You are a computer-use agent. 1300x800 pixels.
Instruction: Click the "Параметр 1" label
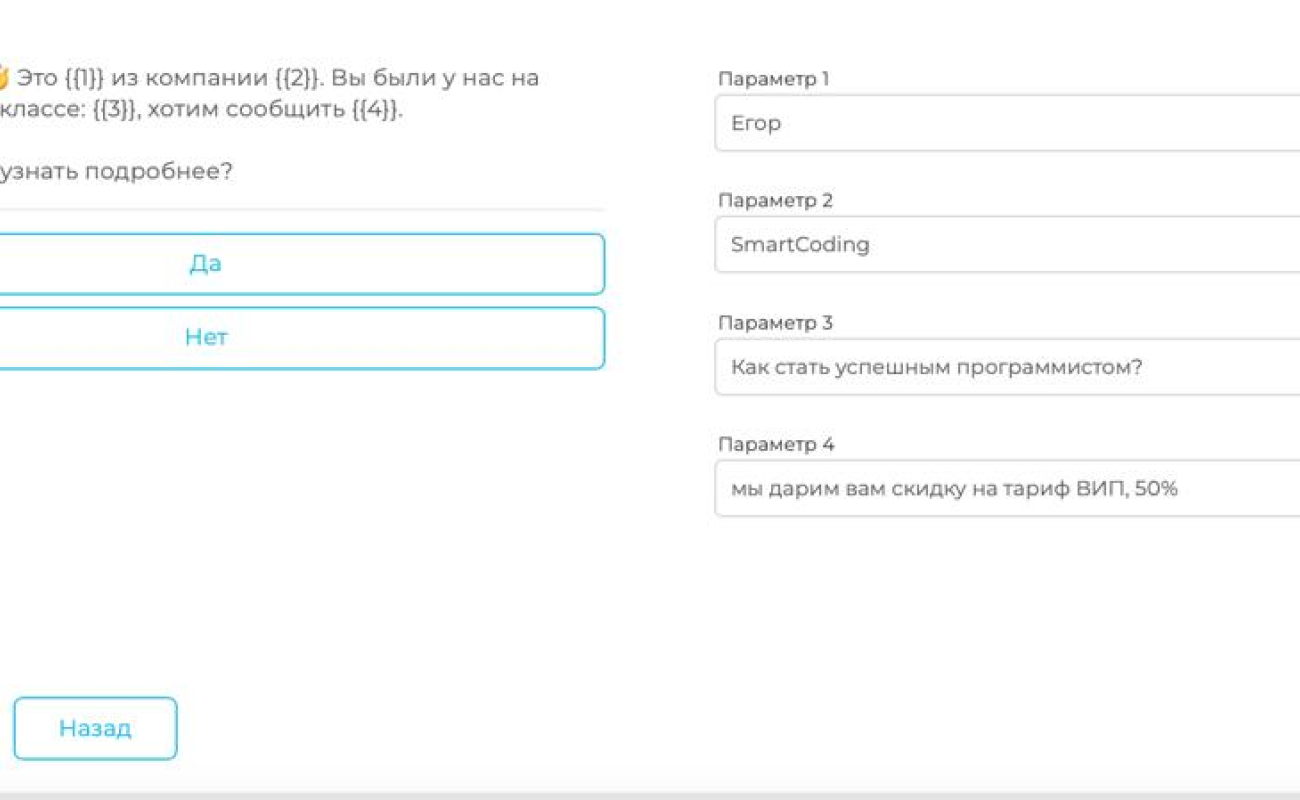(x=774, y=79)
